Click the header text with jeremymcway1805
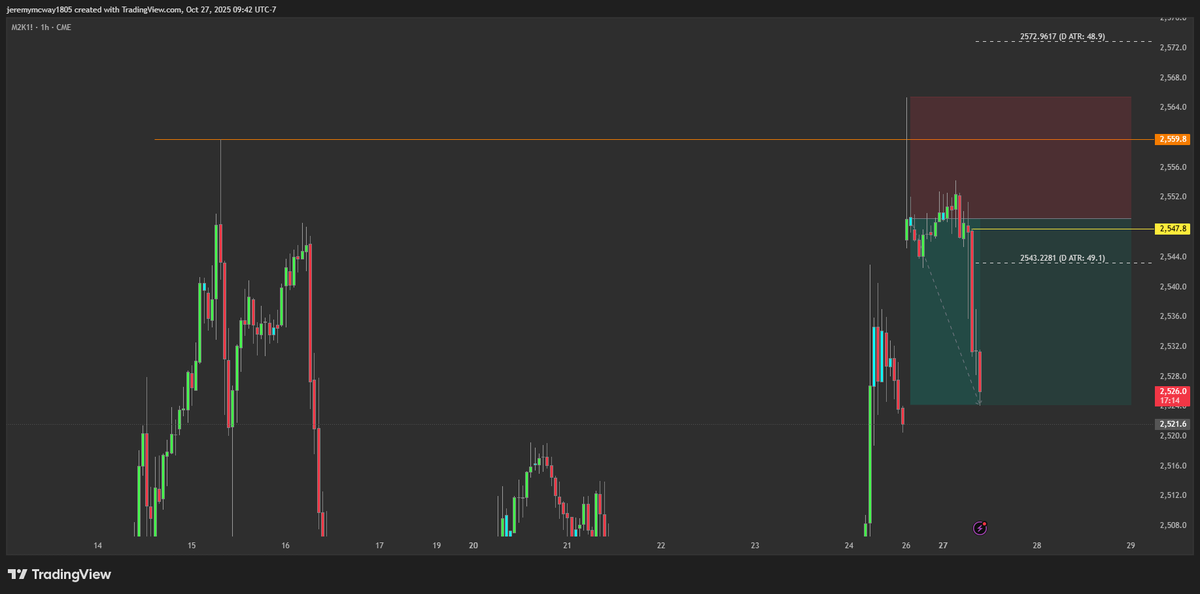This screenshot has height=594, width=1200. coord(141,9)
